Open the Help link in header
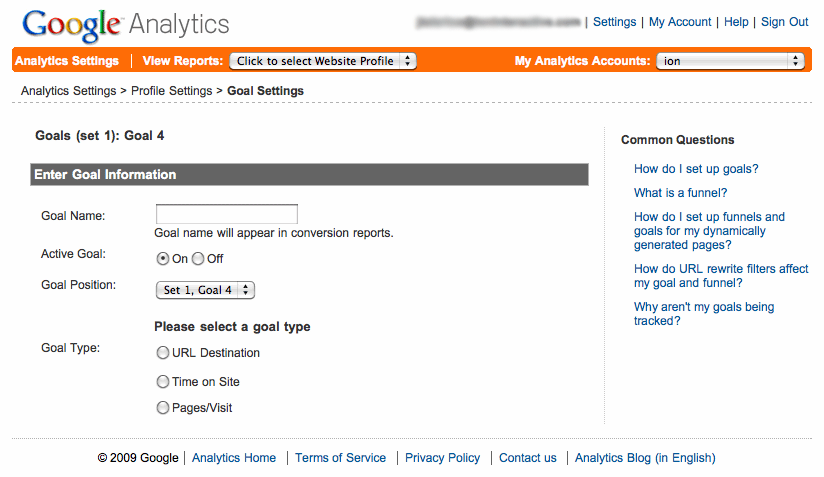This screenshot has height=477, width=824. [736, 22]
